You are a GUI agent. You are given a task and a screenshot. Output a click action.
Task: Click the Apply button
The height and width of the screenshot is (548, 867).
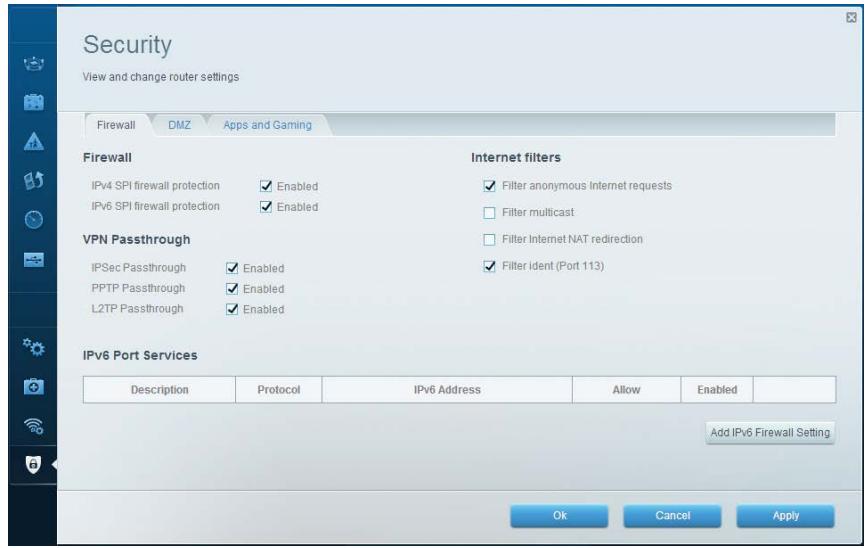(x=786, y=515)
